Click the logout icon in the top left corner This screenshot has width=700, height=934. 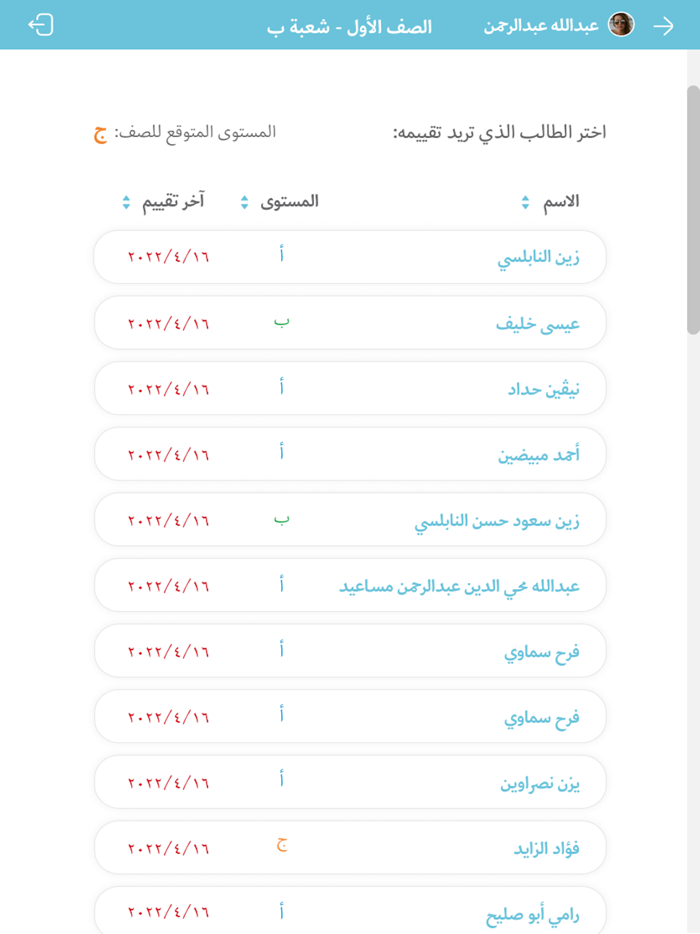[40, 25]
